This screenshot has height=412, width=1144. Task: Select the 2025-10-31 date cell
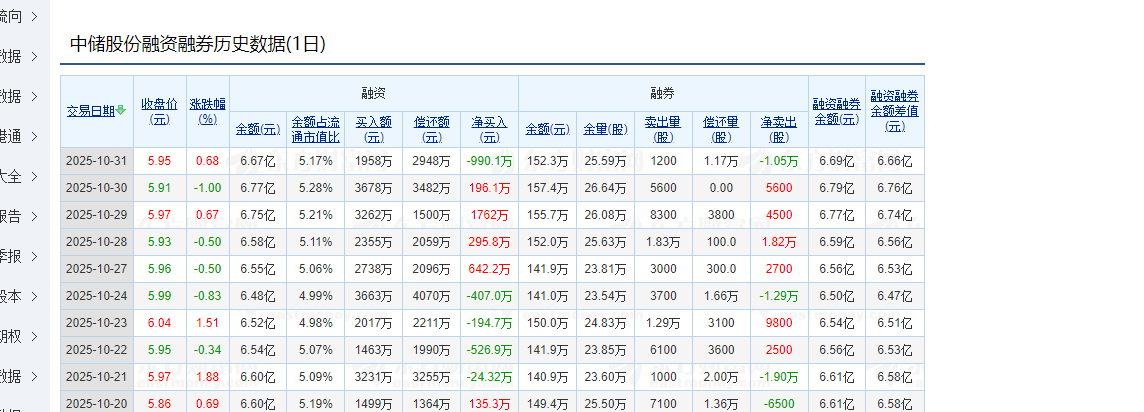(96, 161)
